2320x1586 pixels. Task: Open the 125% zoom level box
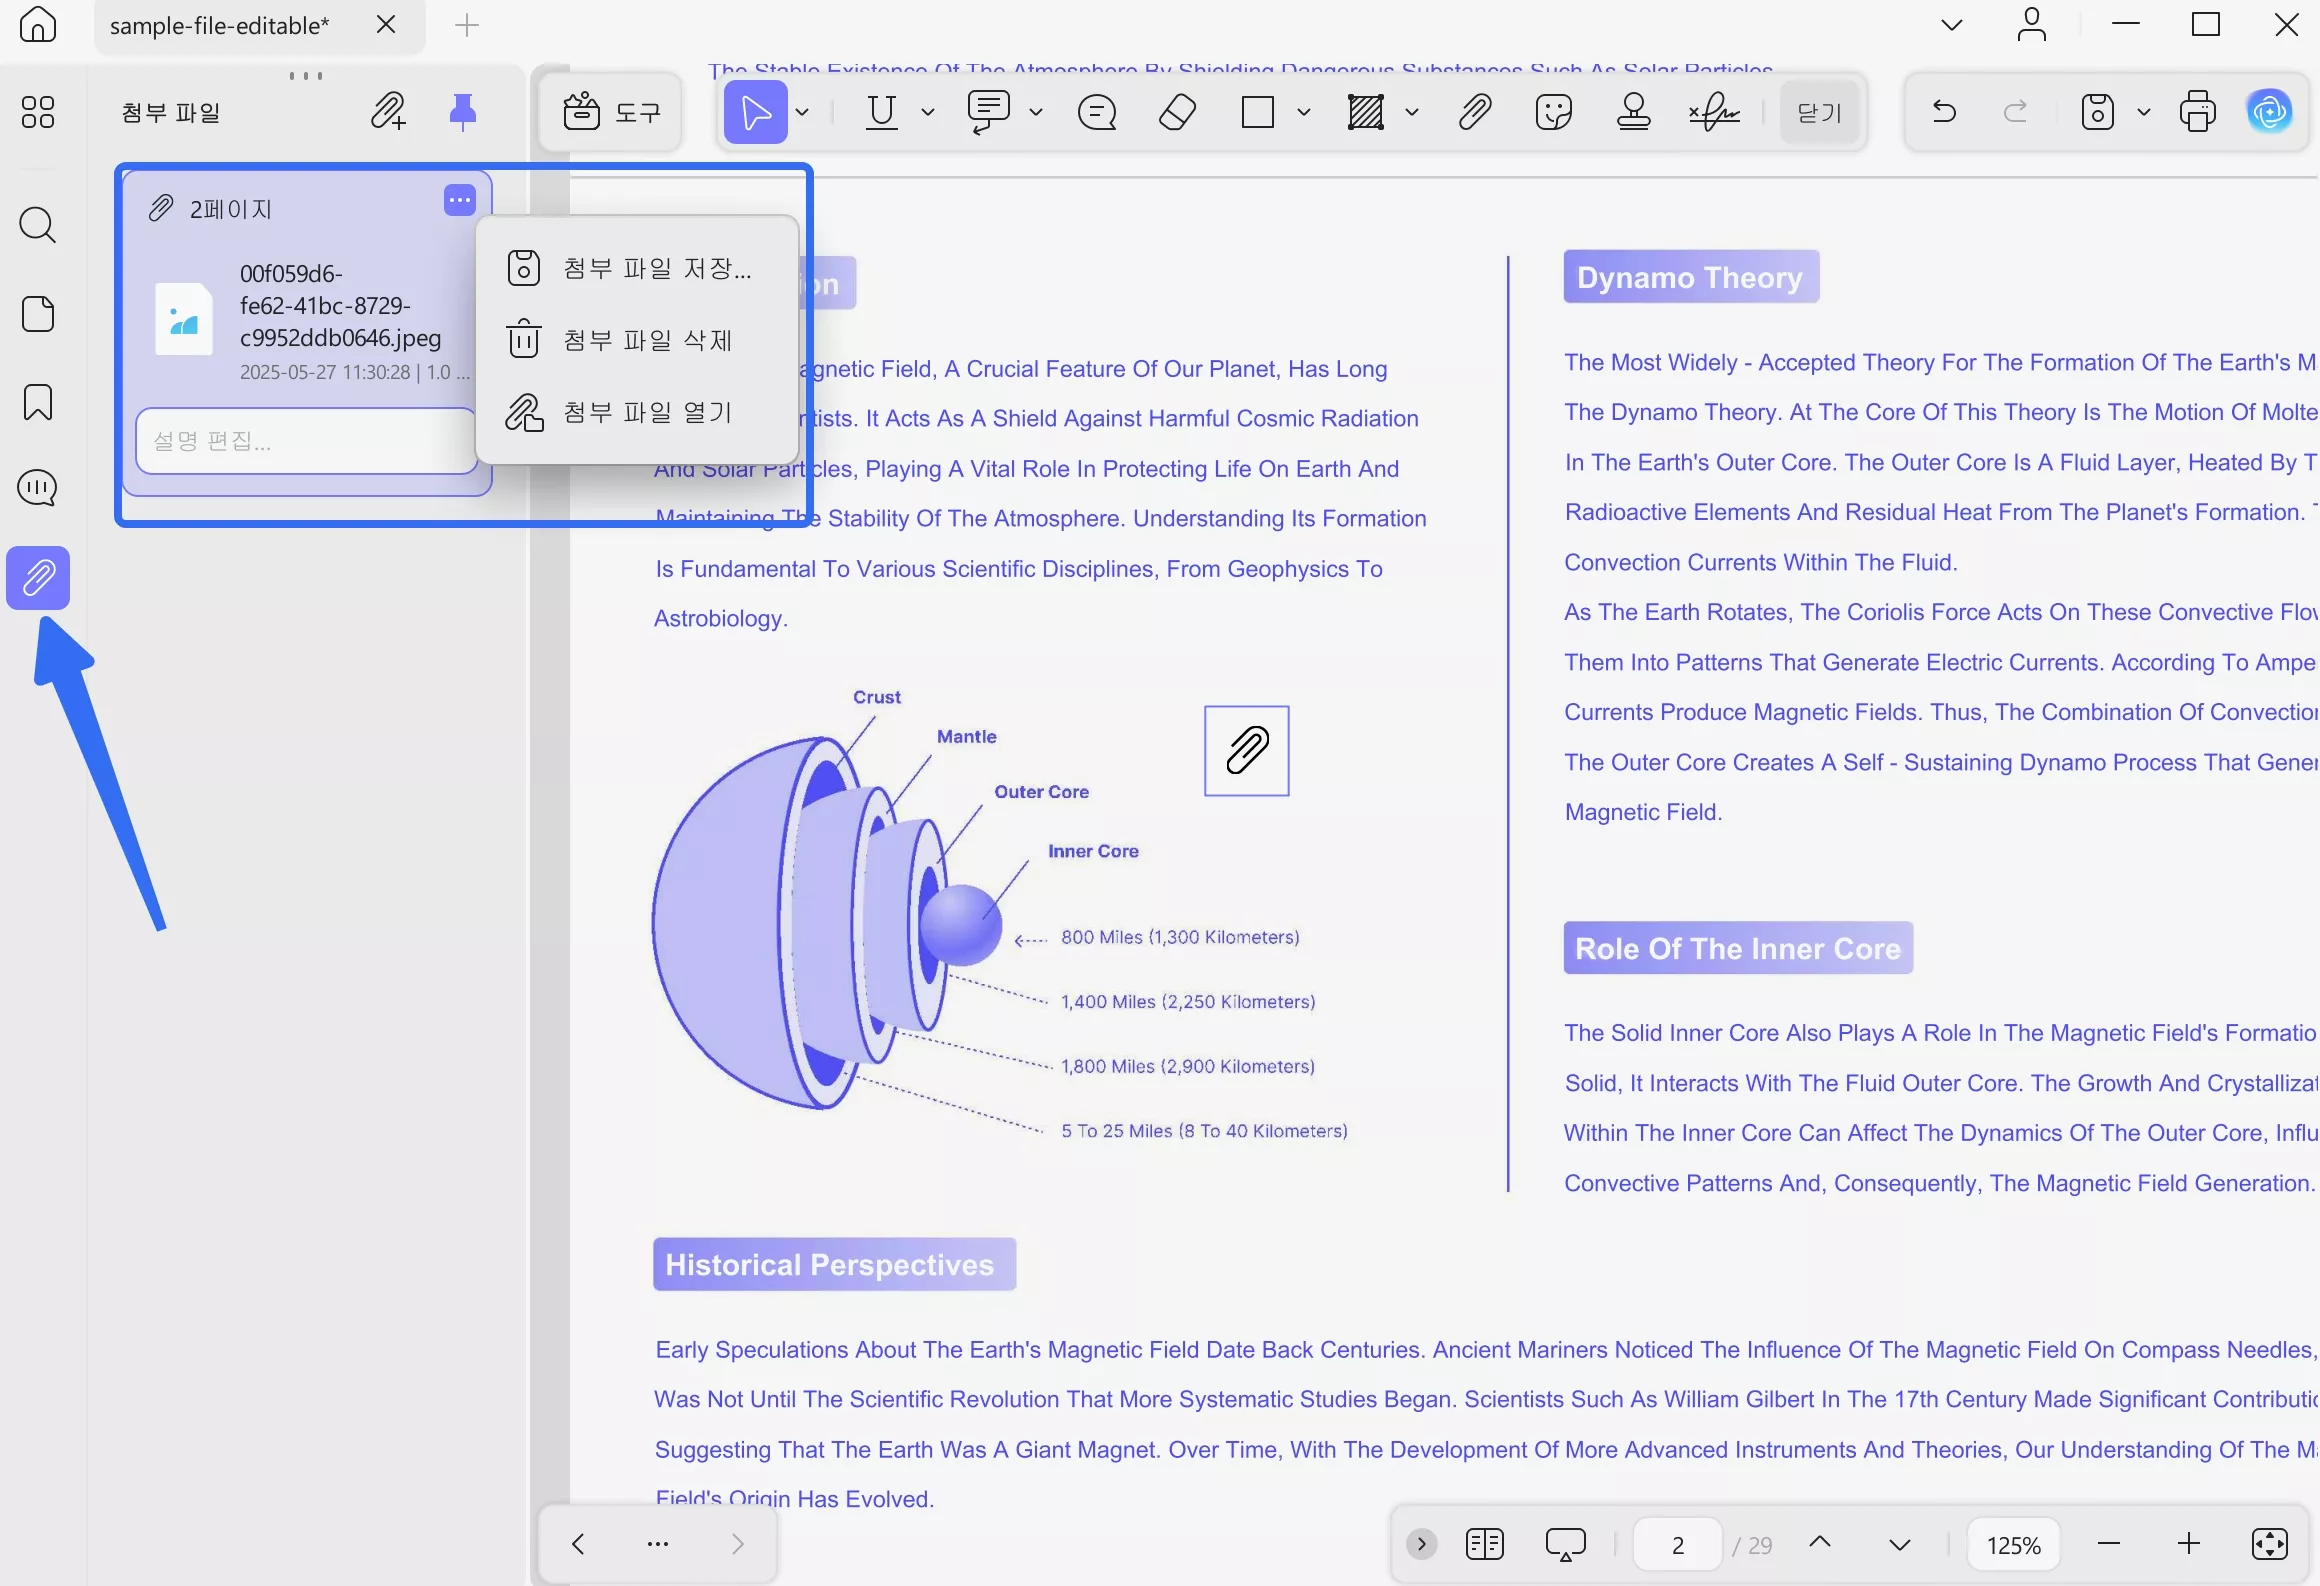(x=2013, y=1545)
